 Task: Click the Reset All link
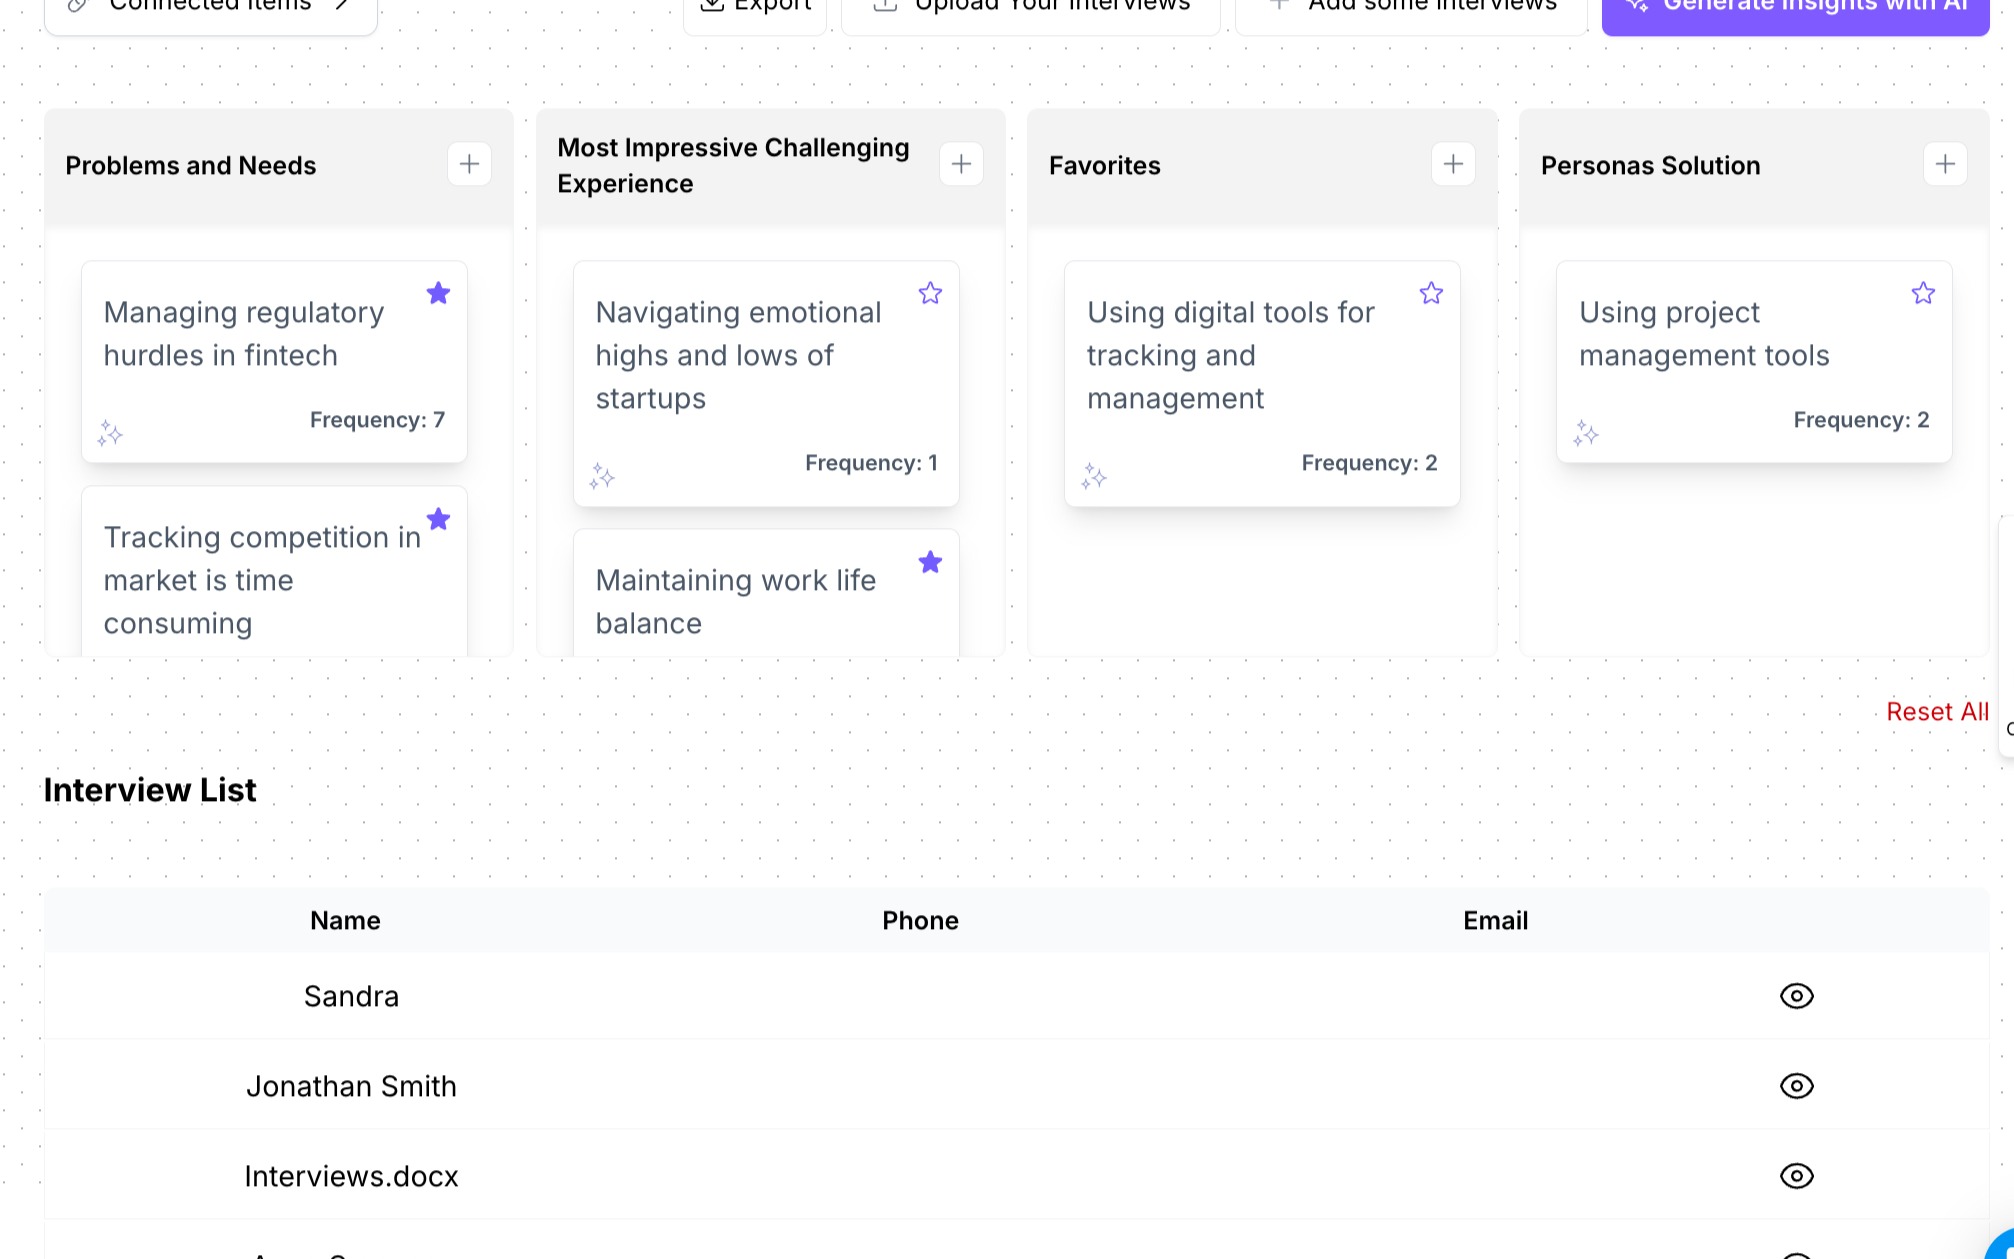pos(1937,711)
